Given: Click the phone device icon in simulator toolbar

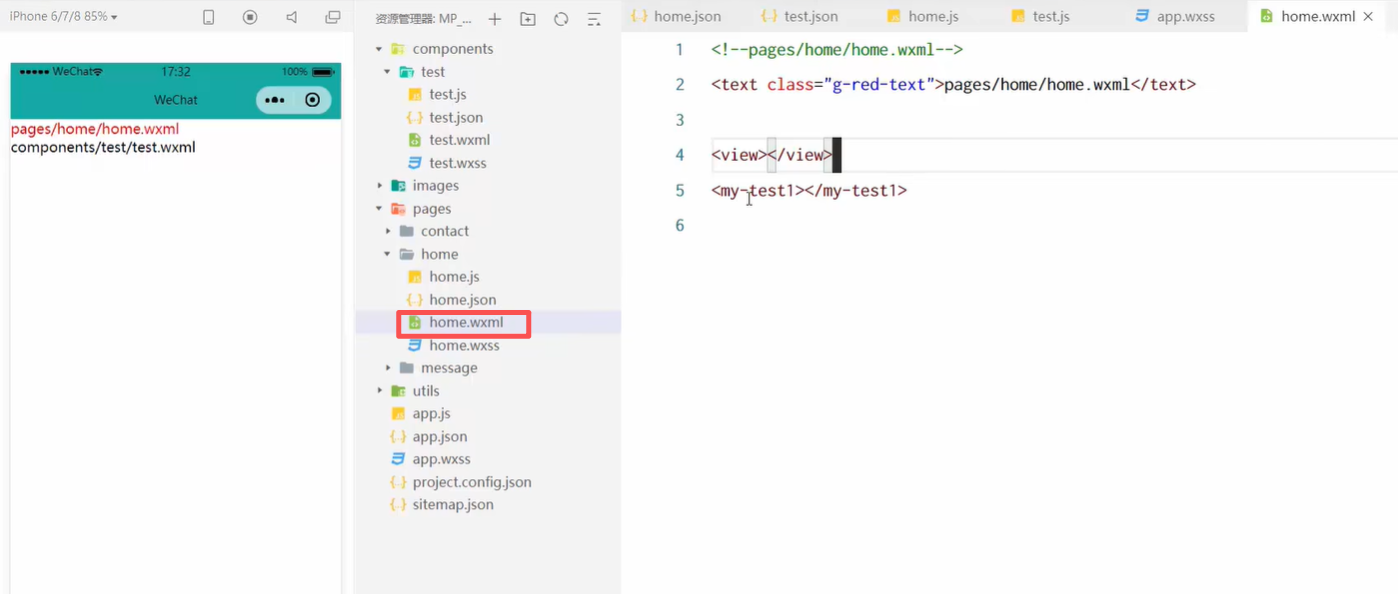Looking at the screenshot, I should coord(208,17).
